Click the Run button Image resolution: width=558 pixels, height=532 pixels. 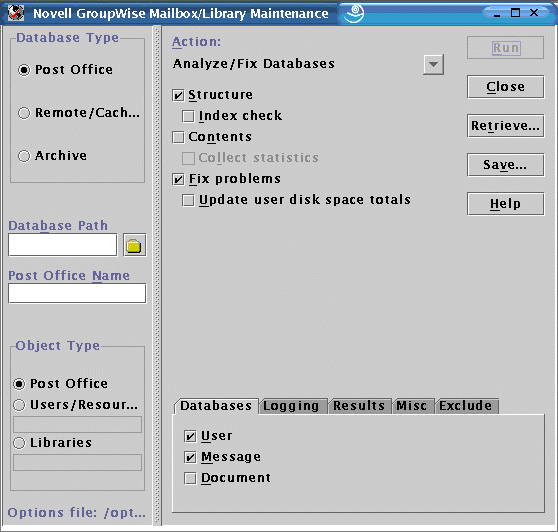click(x=505, y=48)
